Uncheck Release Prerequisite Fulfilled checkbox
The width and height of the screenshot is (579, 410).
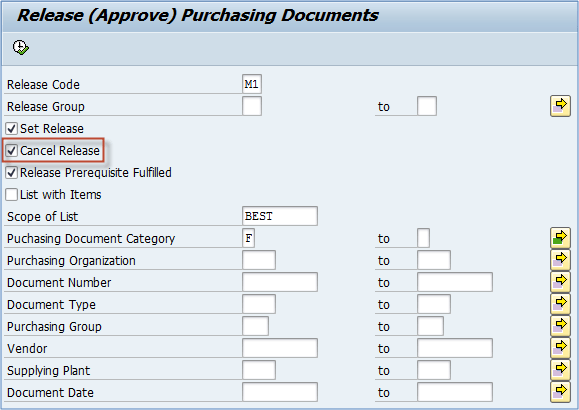click(x=11, y=172)
